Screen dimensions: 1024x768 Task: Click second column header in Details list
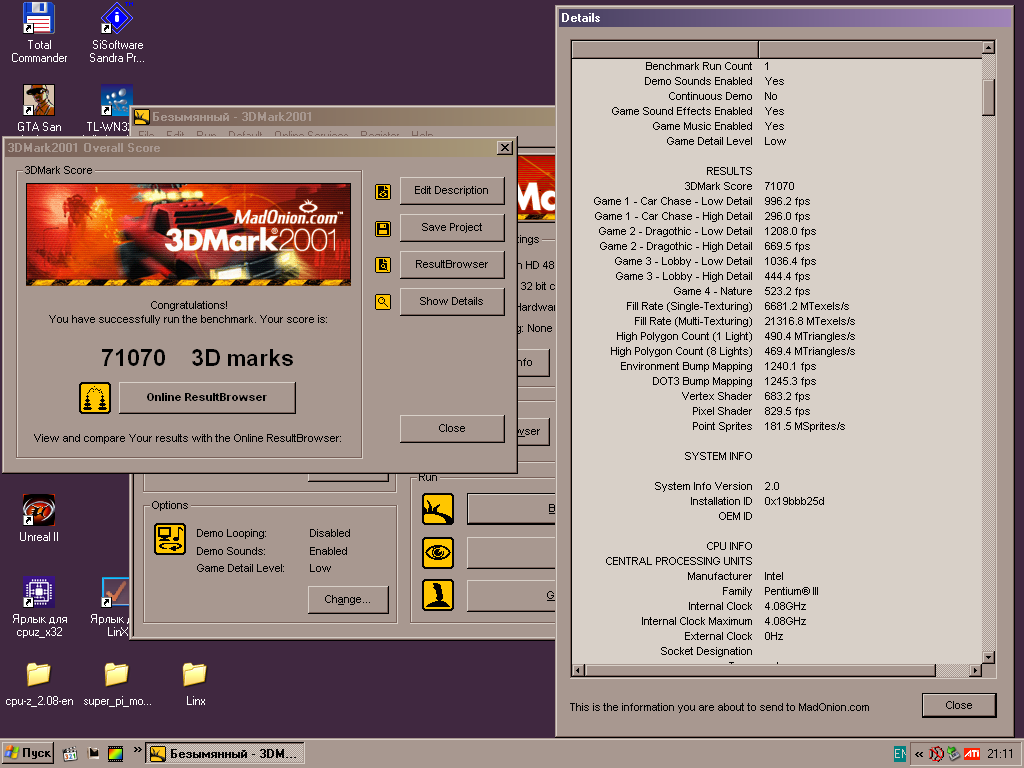click(x=870, y=49)
